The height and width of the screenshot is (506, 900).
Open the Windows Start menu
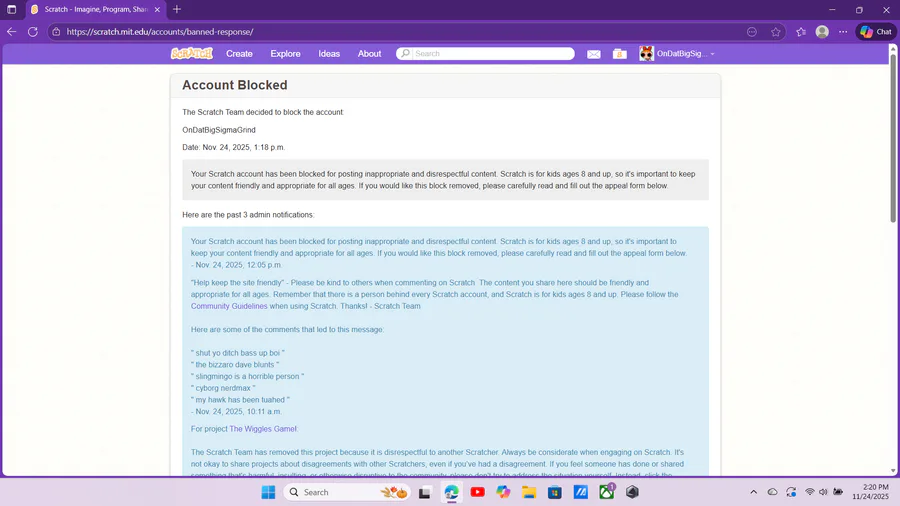click(268, 492)
